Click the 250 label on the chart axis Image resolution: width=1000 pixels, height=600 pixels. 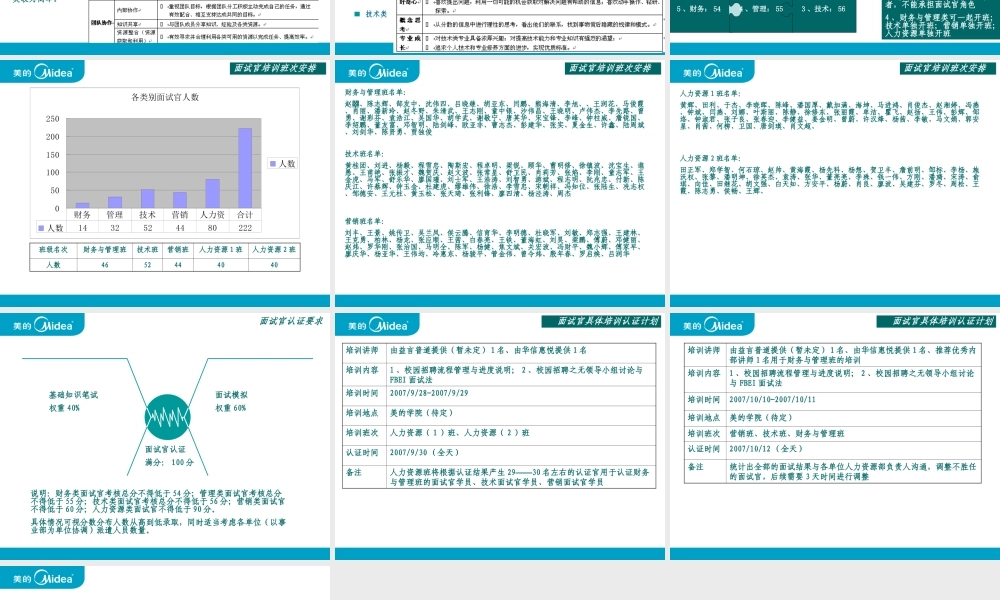52,119
